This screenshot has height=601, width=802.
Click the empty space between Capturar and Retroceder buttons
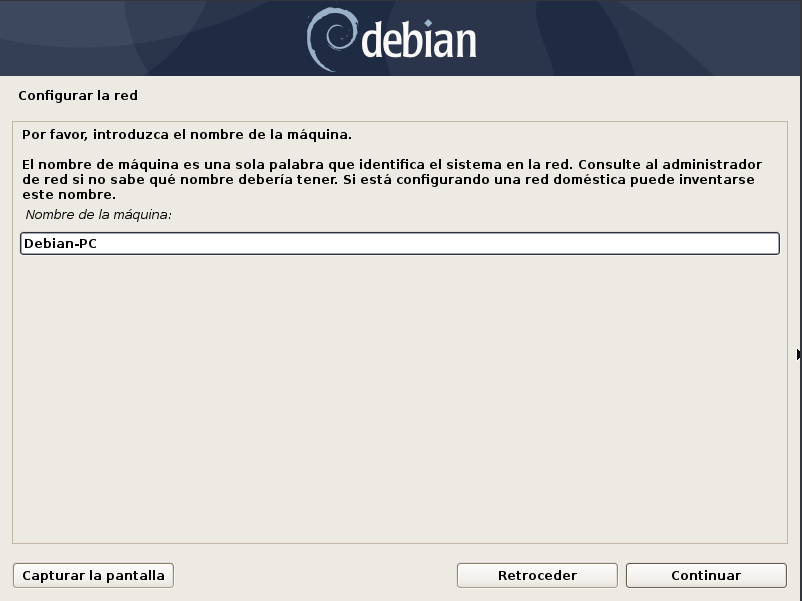(x=315, y=575)
